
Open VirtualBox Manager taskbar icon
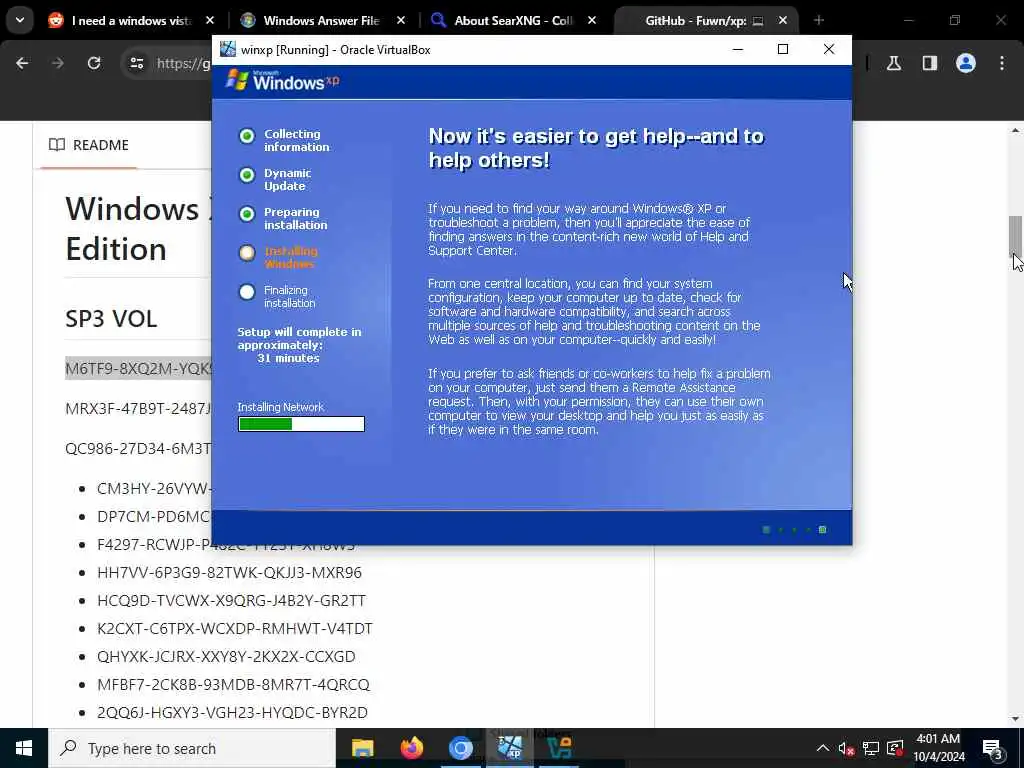point(558,748)
